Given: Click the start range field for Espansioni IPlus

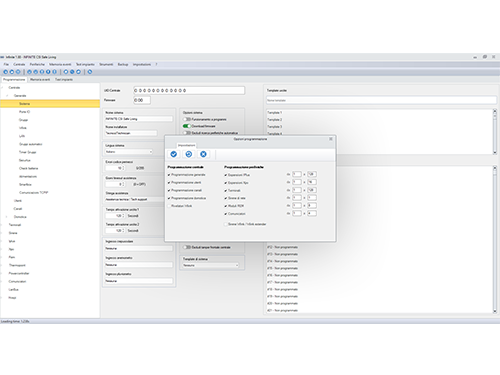Looking at the screenshot, I should coord(297,174).
